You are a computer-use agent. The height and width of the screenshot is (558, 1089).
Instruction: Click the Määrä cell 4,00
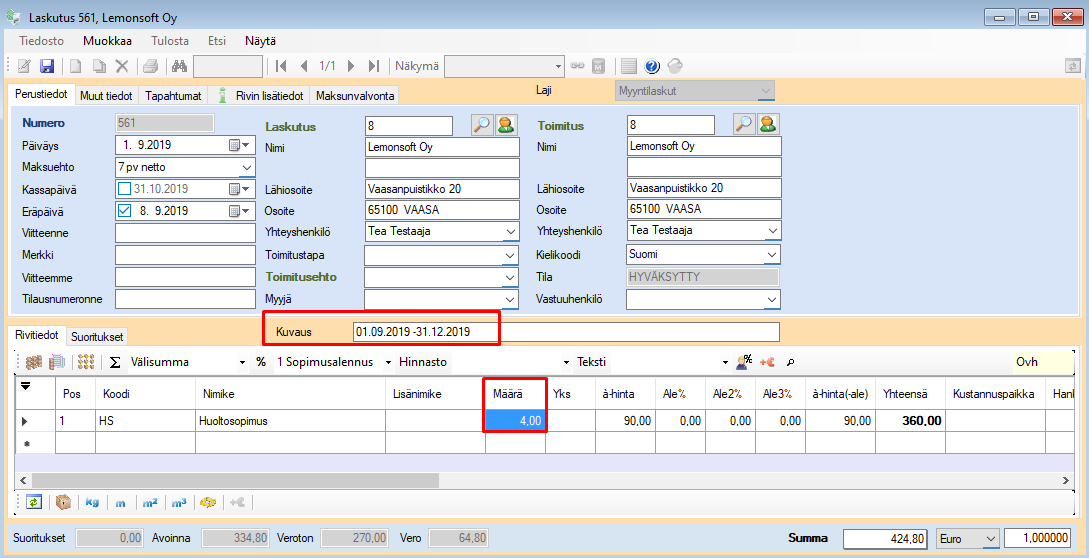click(x=514, y=420)
